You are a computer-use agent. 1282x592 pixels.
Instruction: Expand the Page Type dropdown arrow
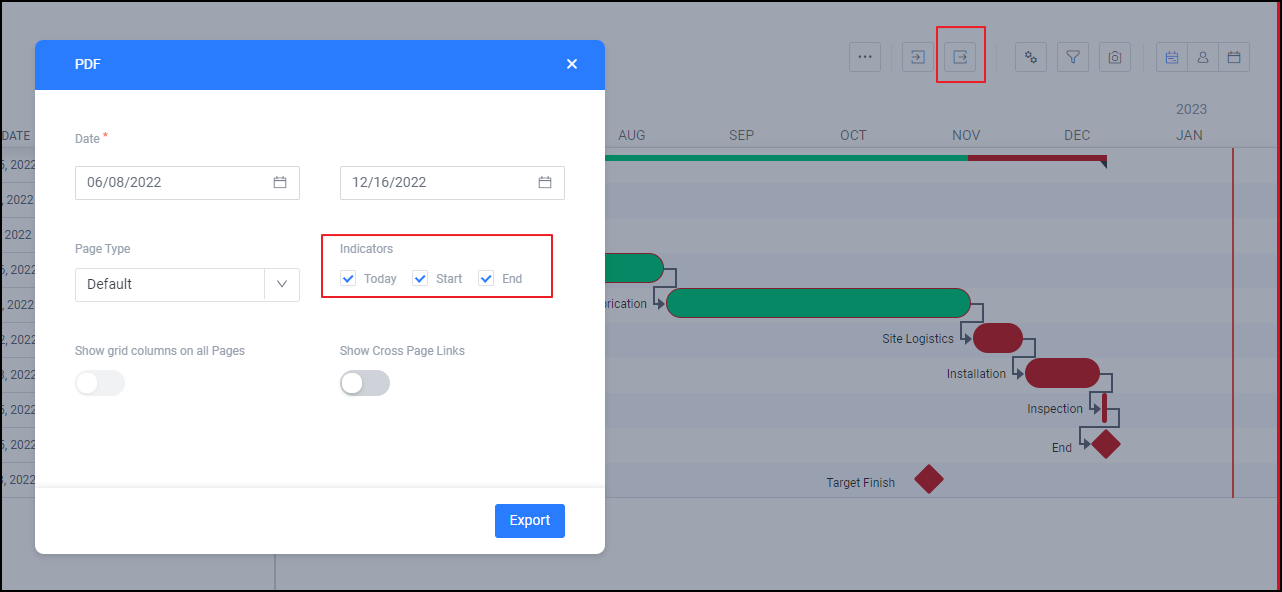pyautogui.click(x=282, y=284)
